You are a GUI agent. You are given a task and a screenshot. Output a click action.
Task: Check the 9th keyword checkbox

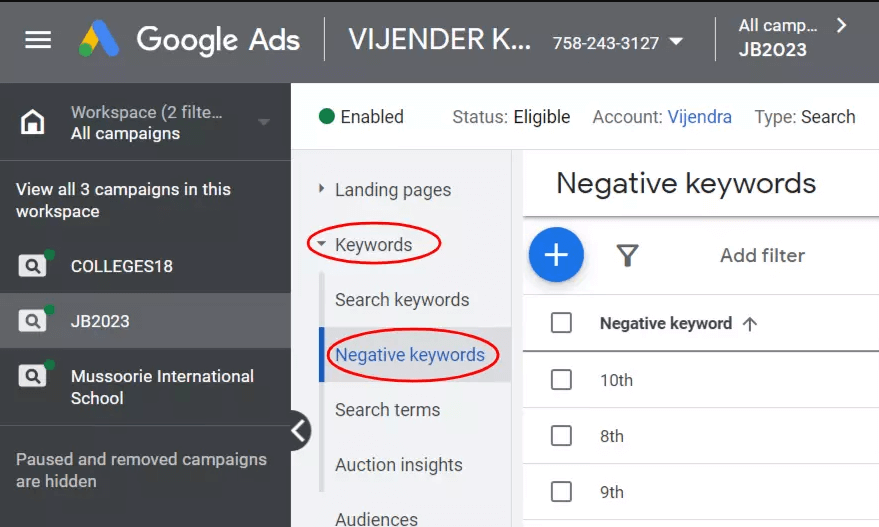point(561,492)
